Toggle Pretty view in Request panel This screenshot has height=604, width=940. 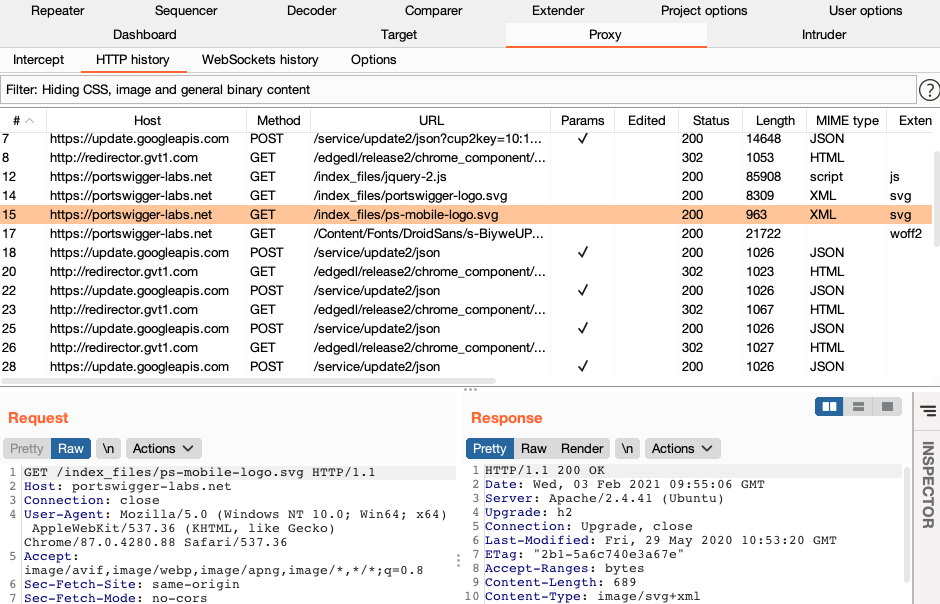tap(27, 449)
